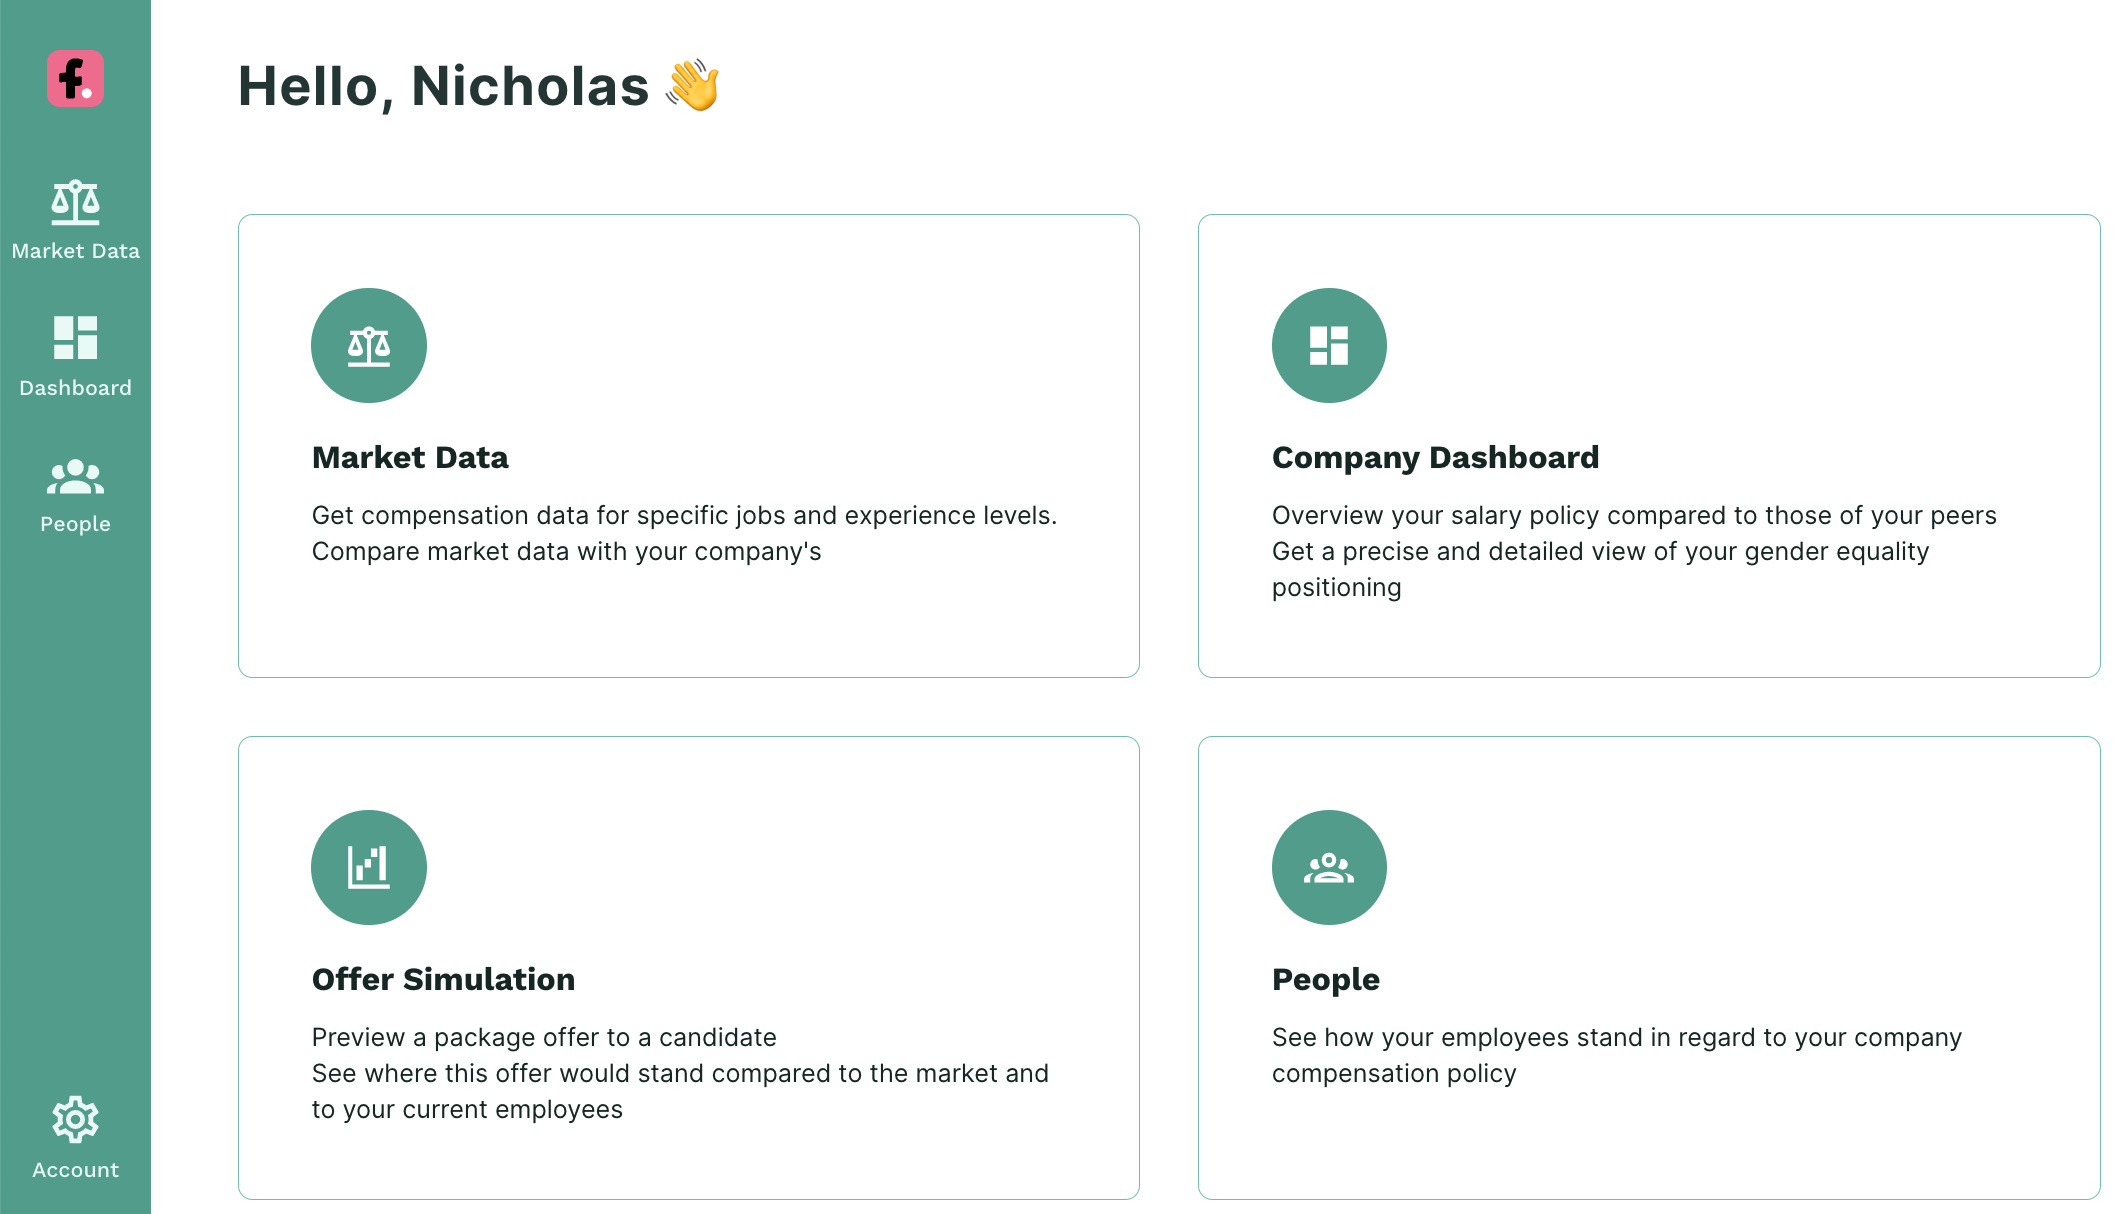
Task: Click the Figures logo at sidebar top
Action: pos(75,78)
